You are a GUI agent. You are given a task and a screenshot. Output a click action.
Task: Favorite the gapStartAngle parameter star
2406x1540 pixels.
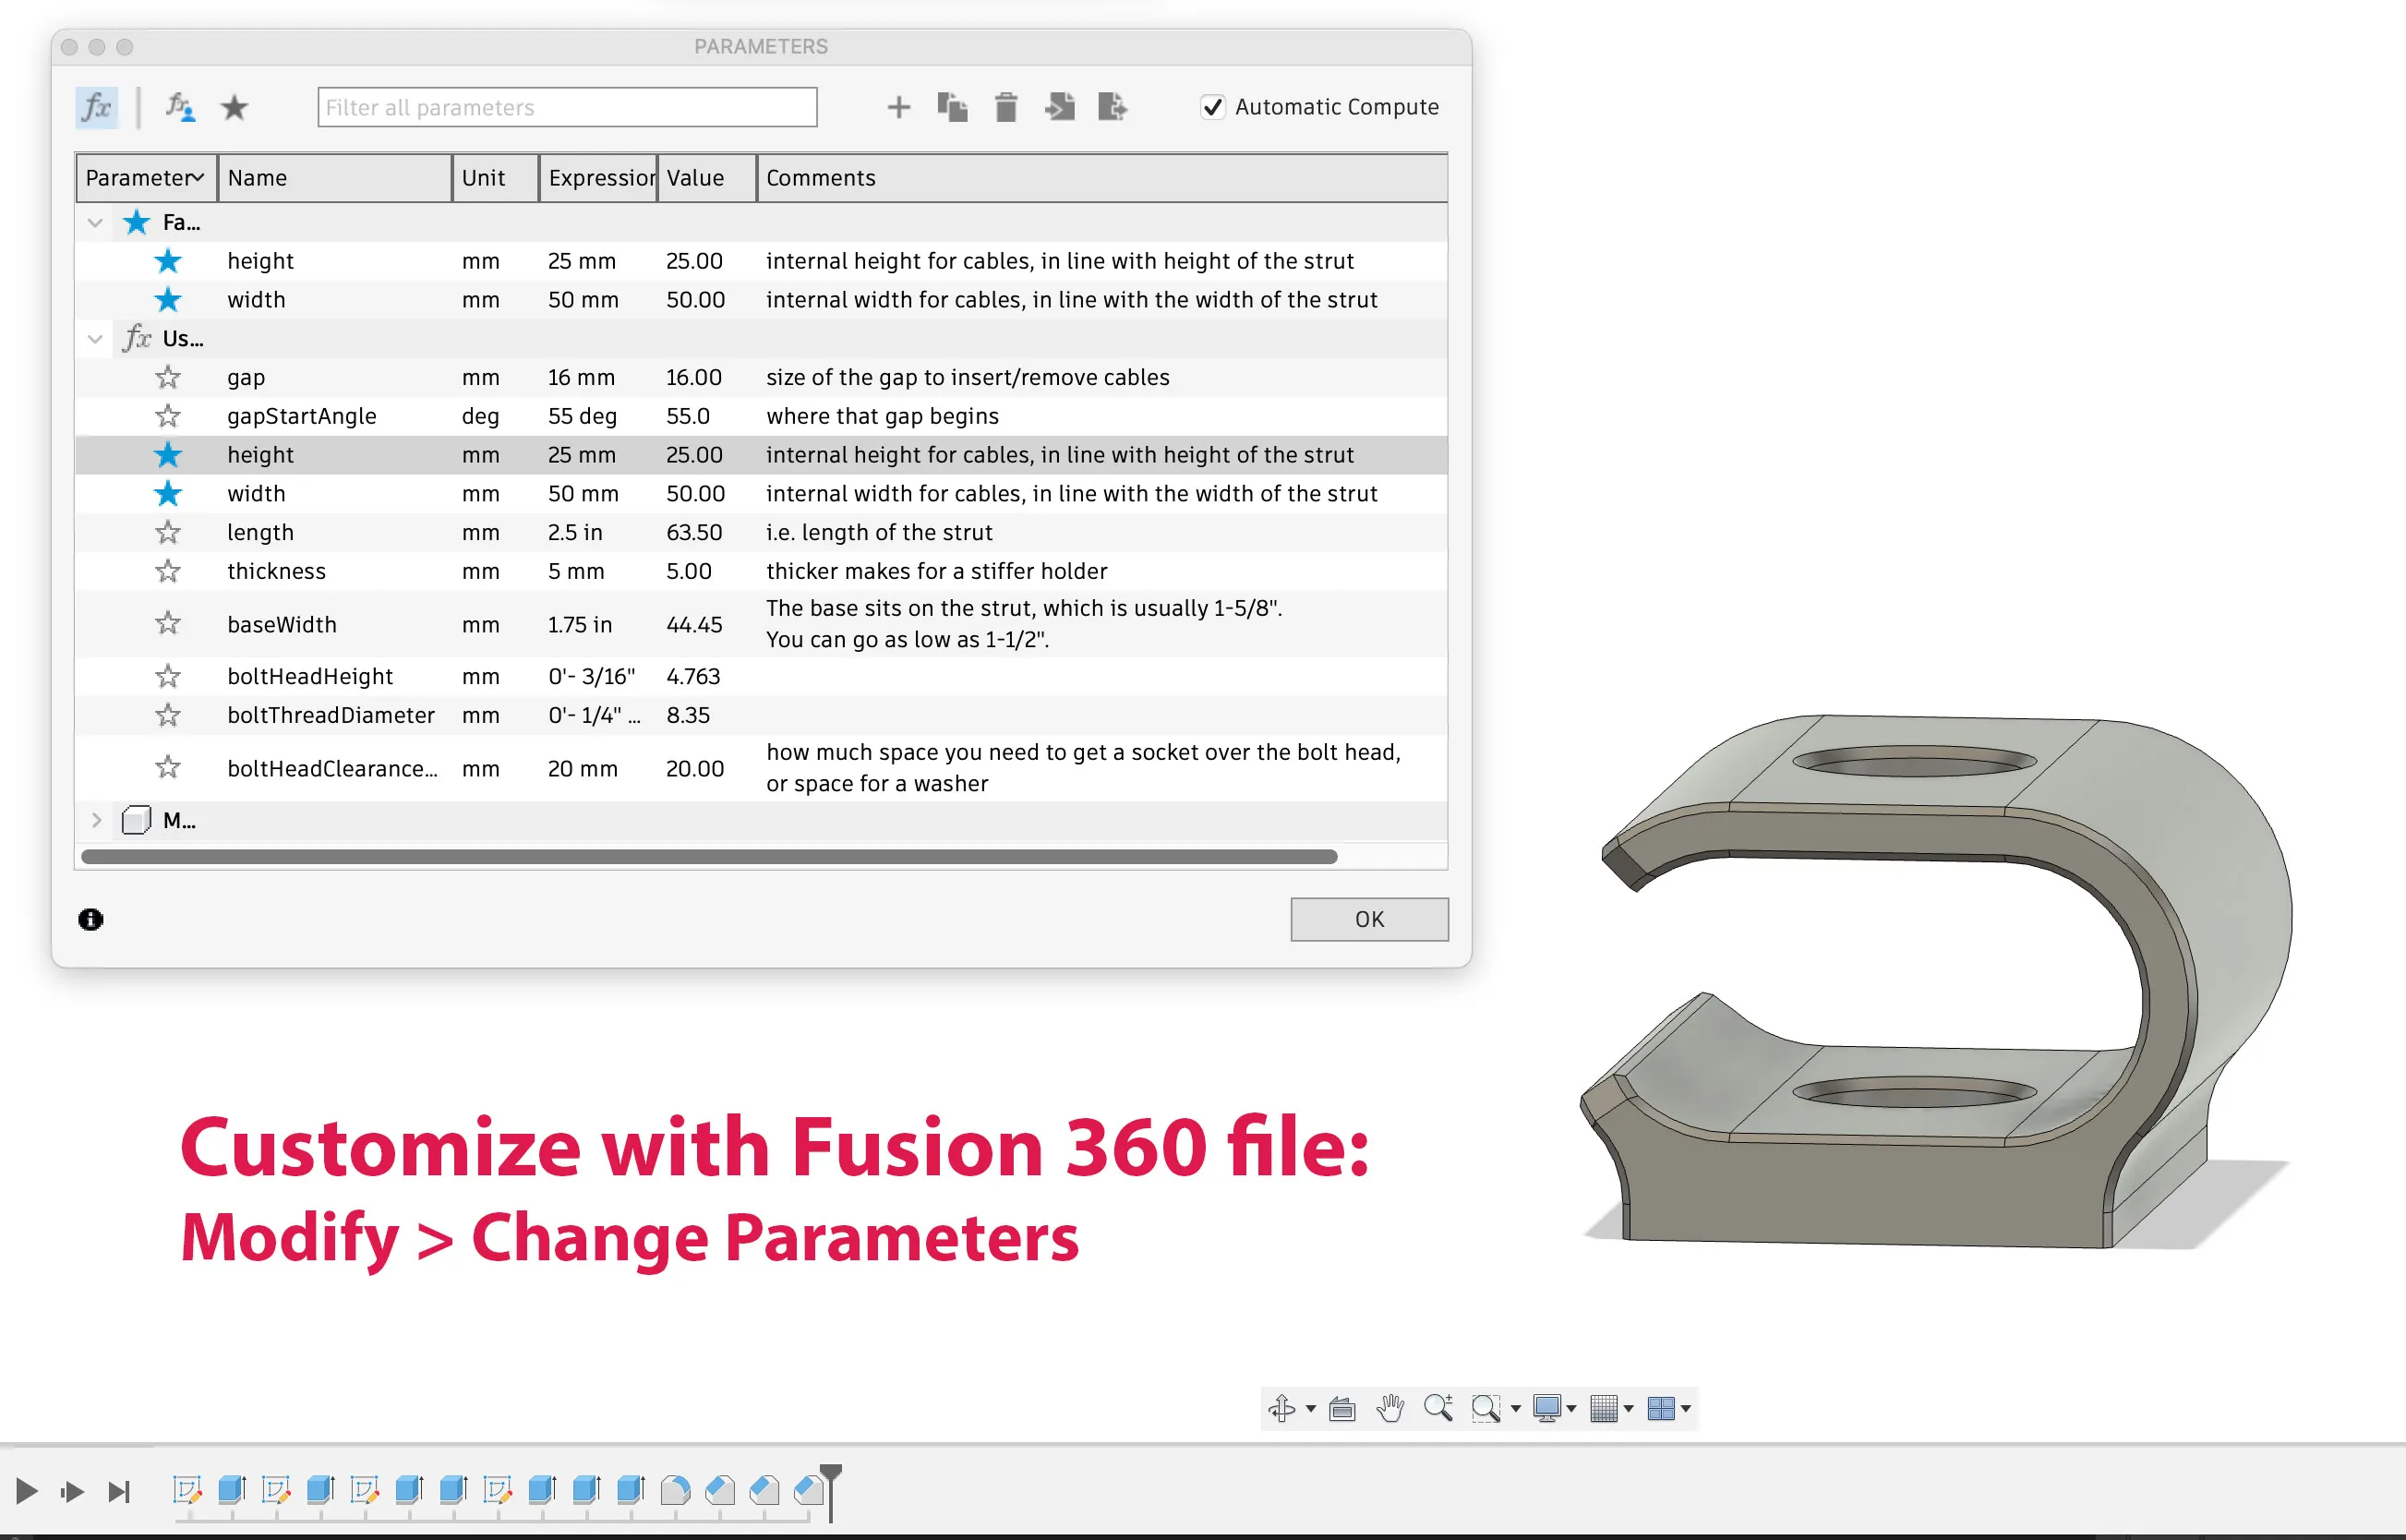click(x=168, y=416)
